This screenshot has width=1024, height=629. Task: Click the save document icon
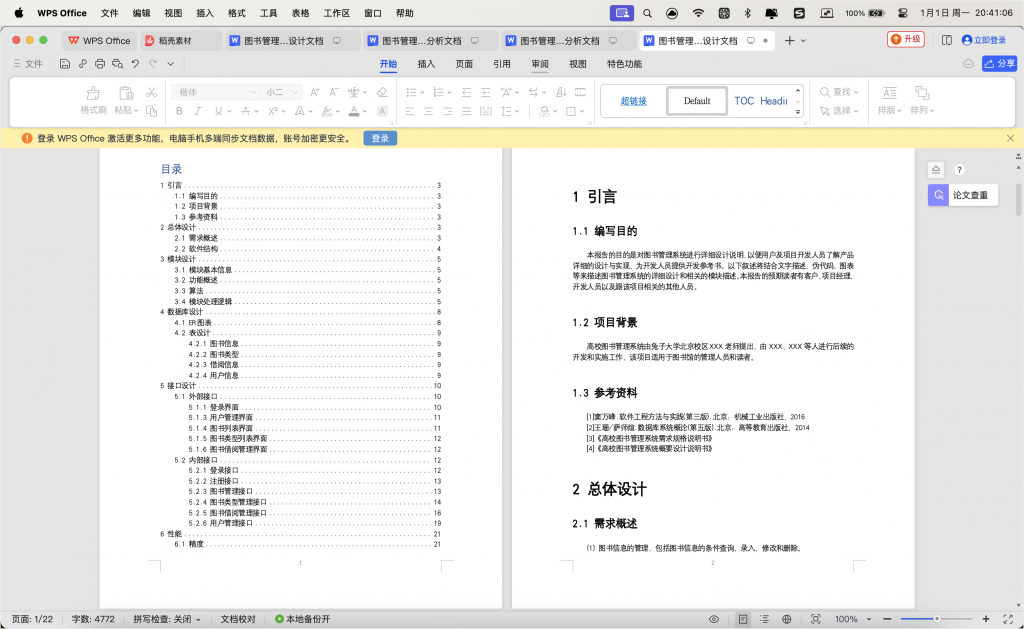coord(64,63)
